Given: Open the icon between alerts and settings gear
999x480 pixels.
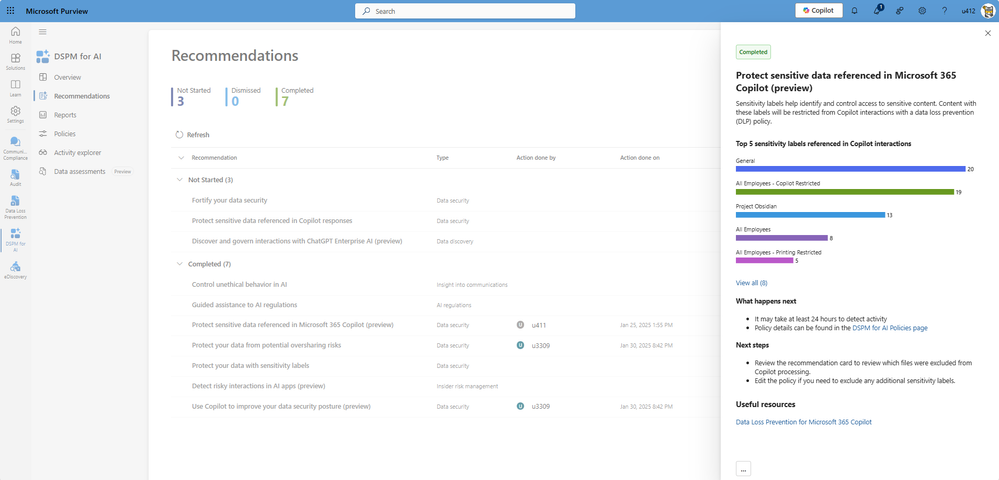Looking at the screenshot, I should click(x=900, y=11).
